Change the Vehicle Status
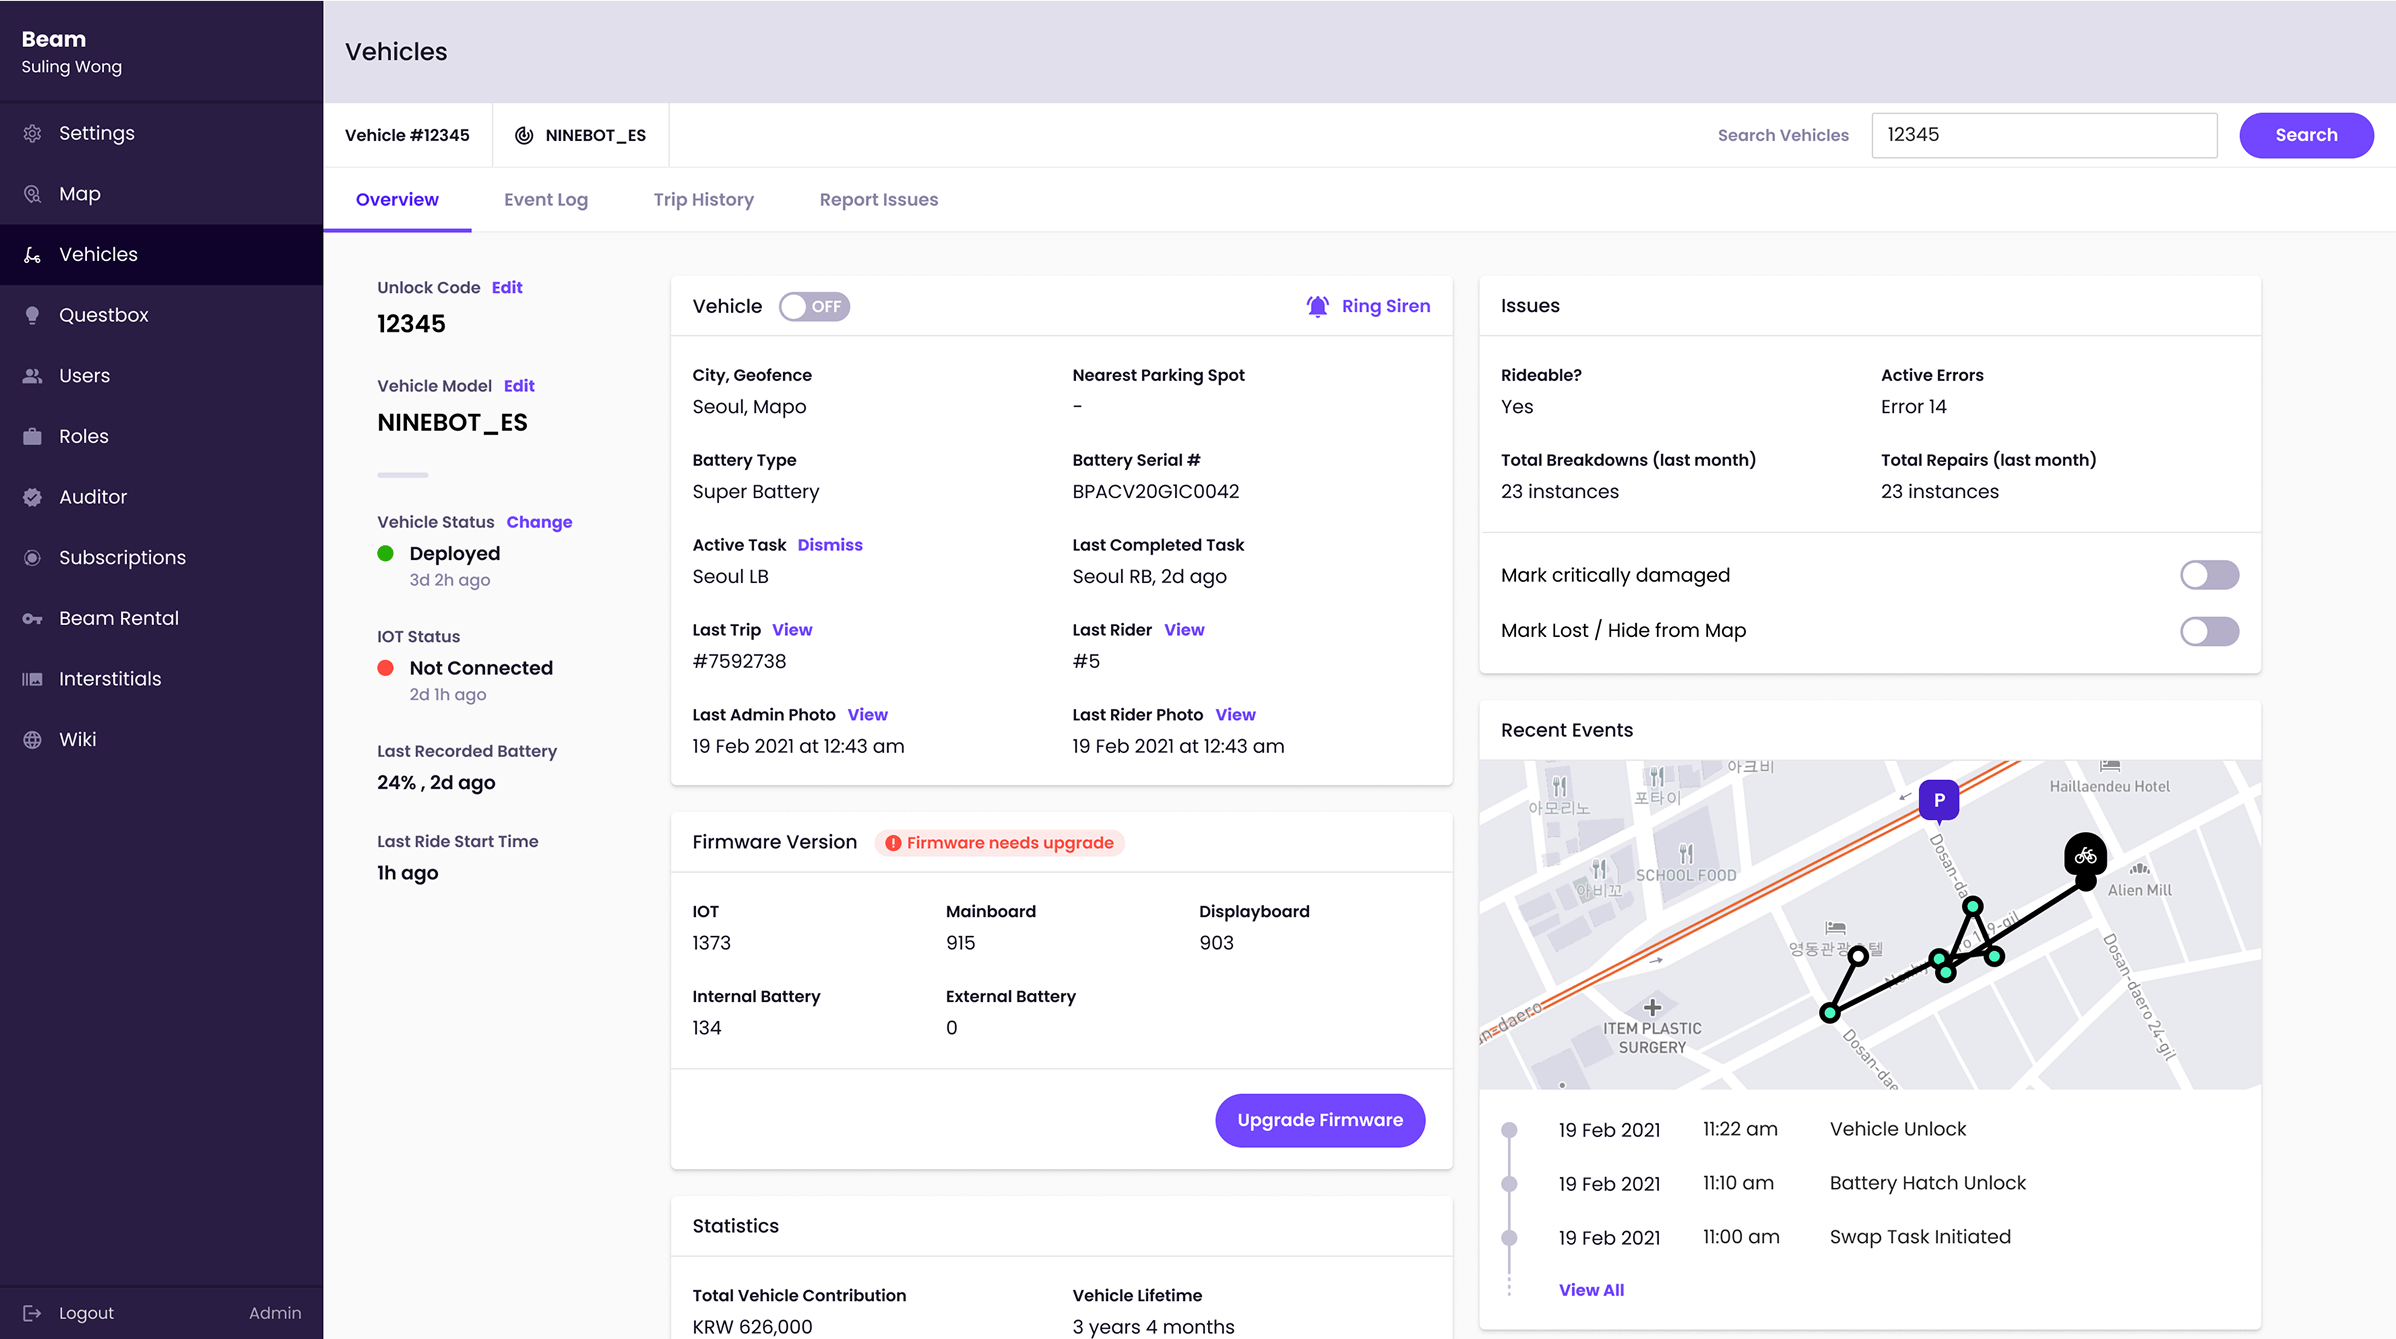This screenshot has height=1339, width=2396. [x=539, y=522]
